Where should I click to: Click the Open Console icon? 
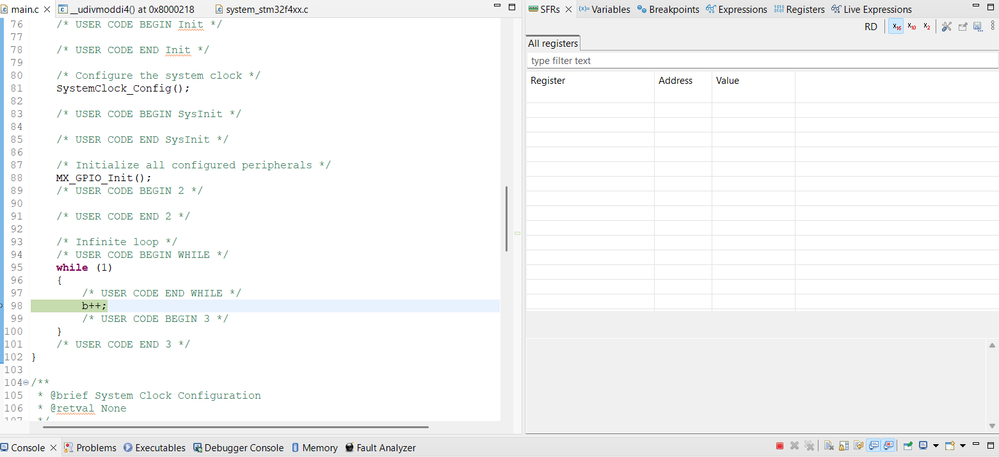(x=949, y=446)
